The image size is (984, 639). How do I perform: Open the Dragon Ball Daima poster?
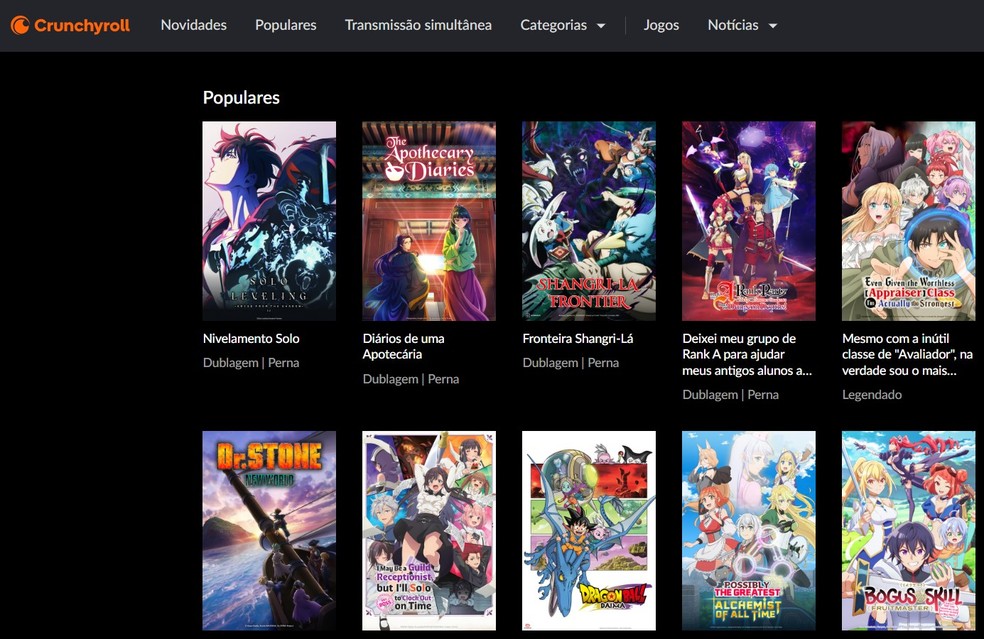coord(589,530)
